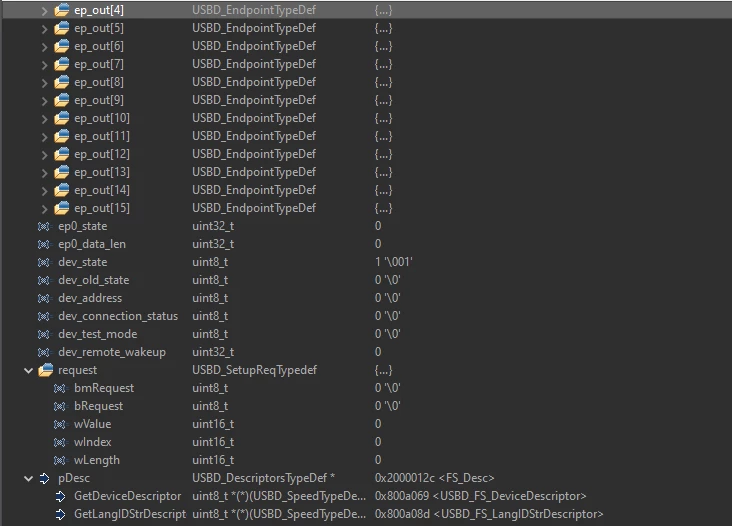
Task: Click the ep_out[10] struct icon
Action: click(62, 118)
